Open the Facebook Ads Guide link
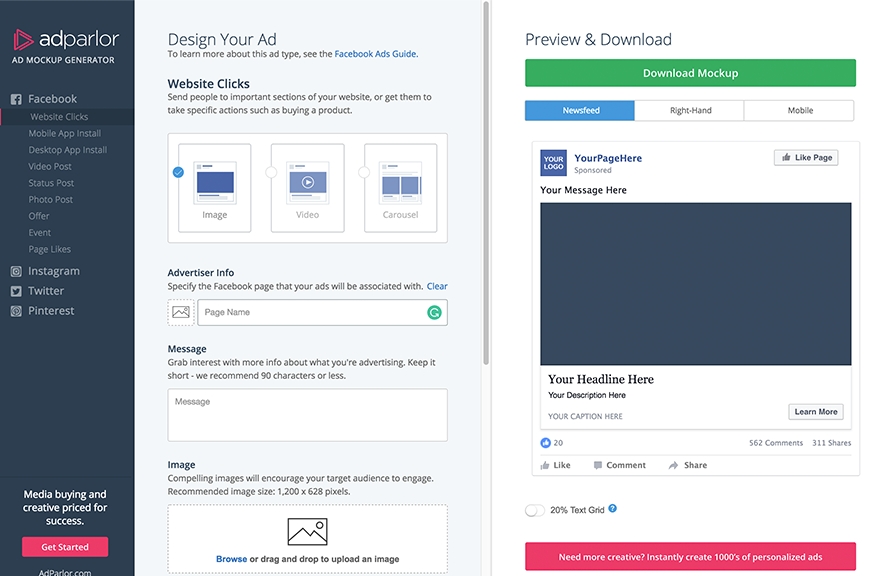This screenshot has height=576, width=883. [375, 54]
